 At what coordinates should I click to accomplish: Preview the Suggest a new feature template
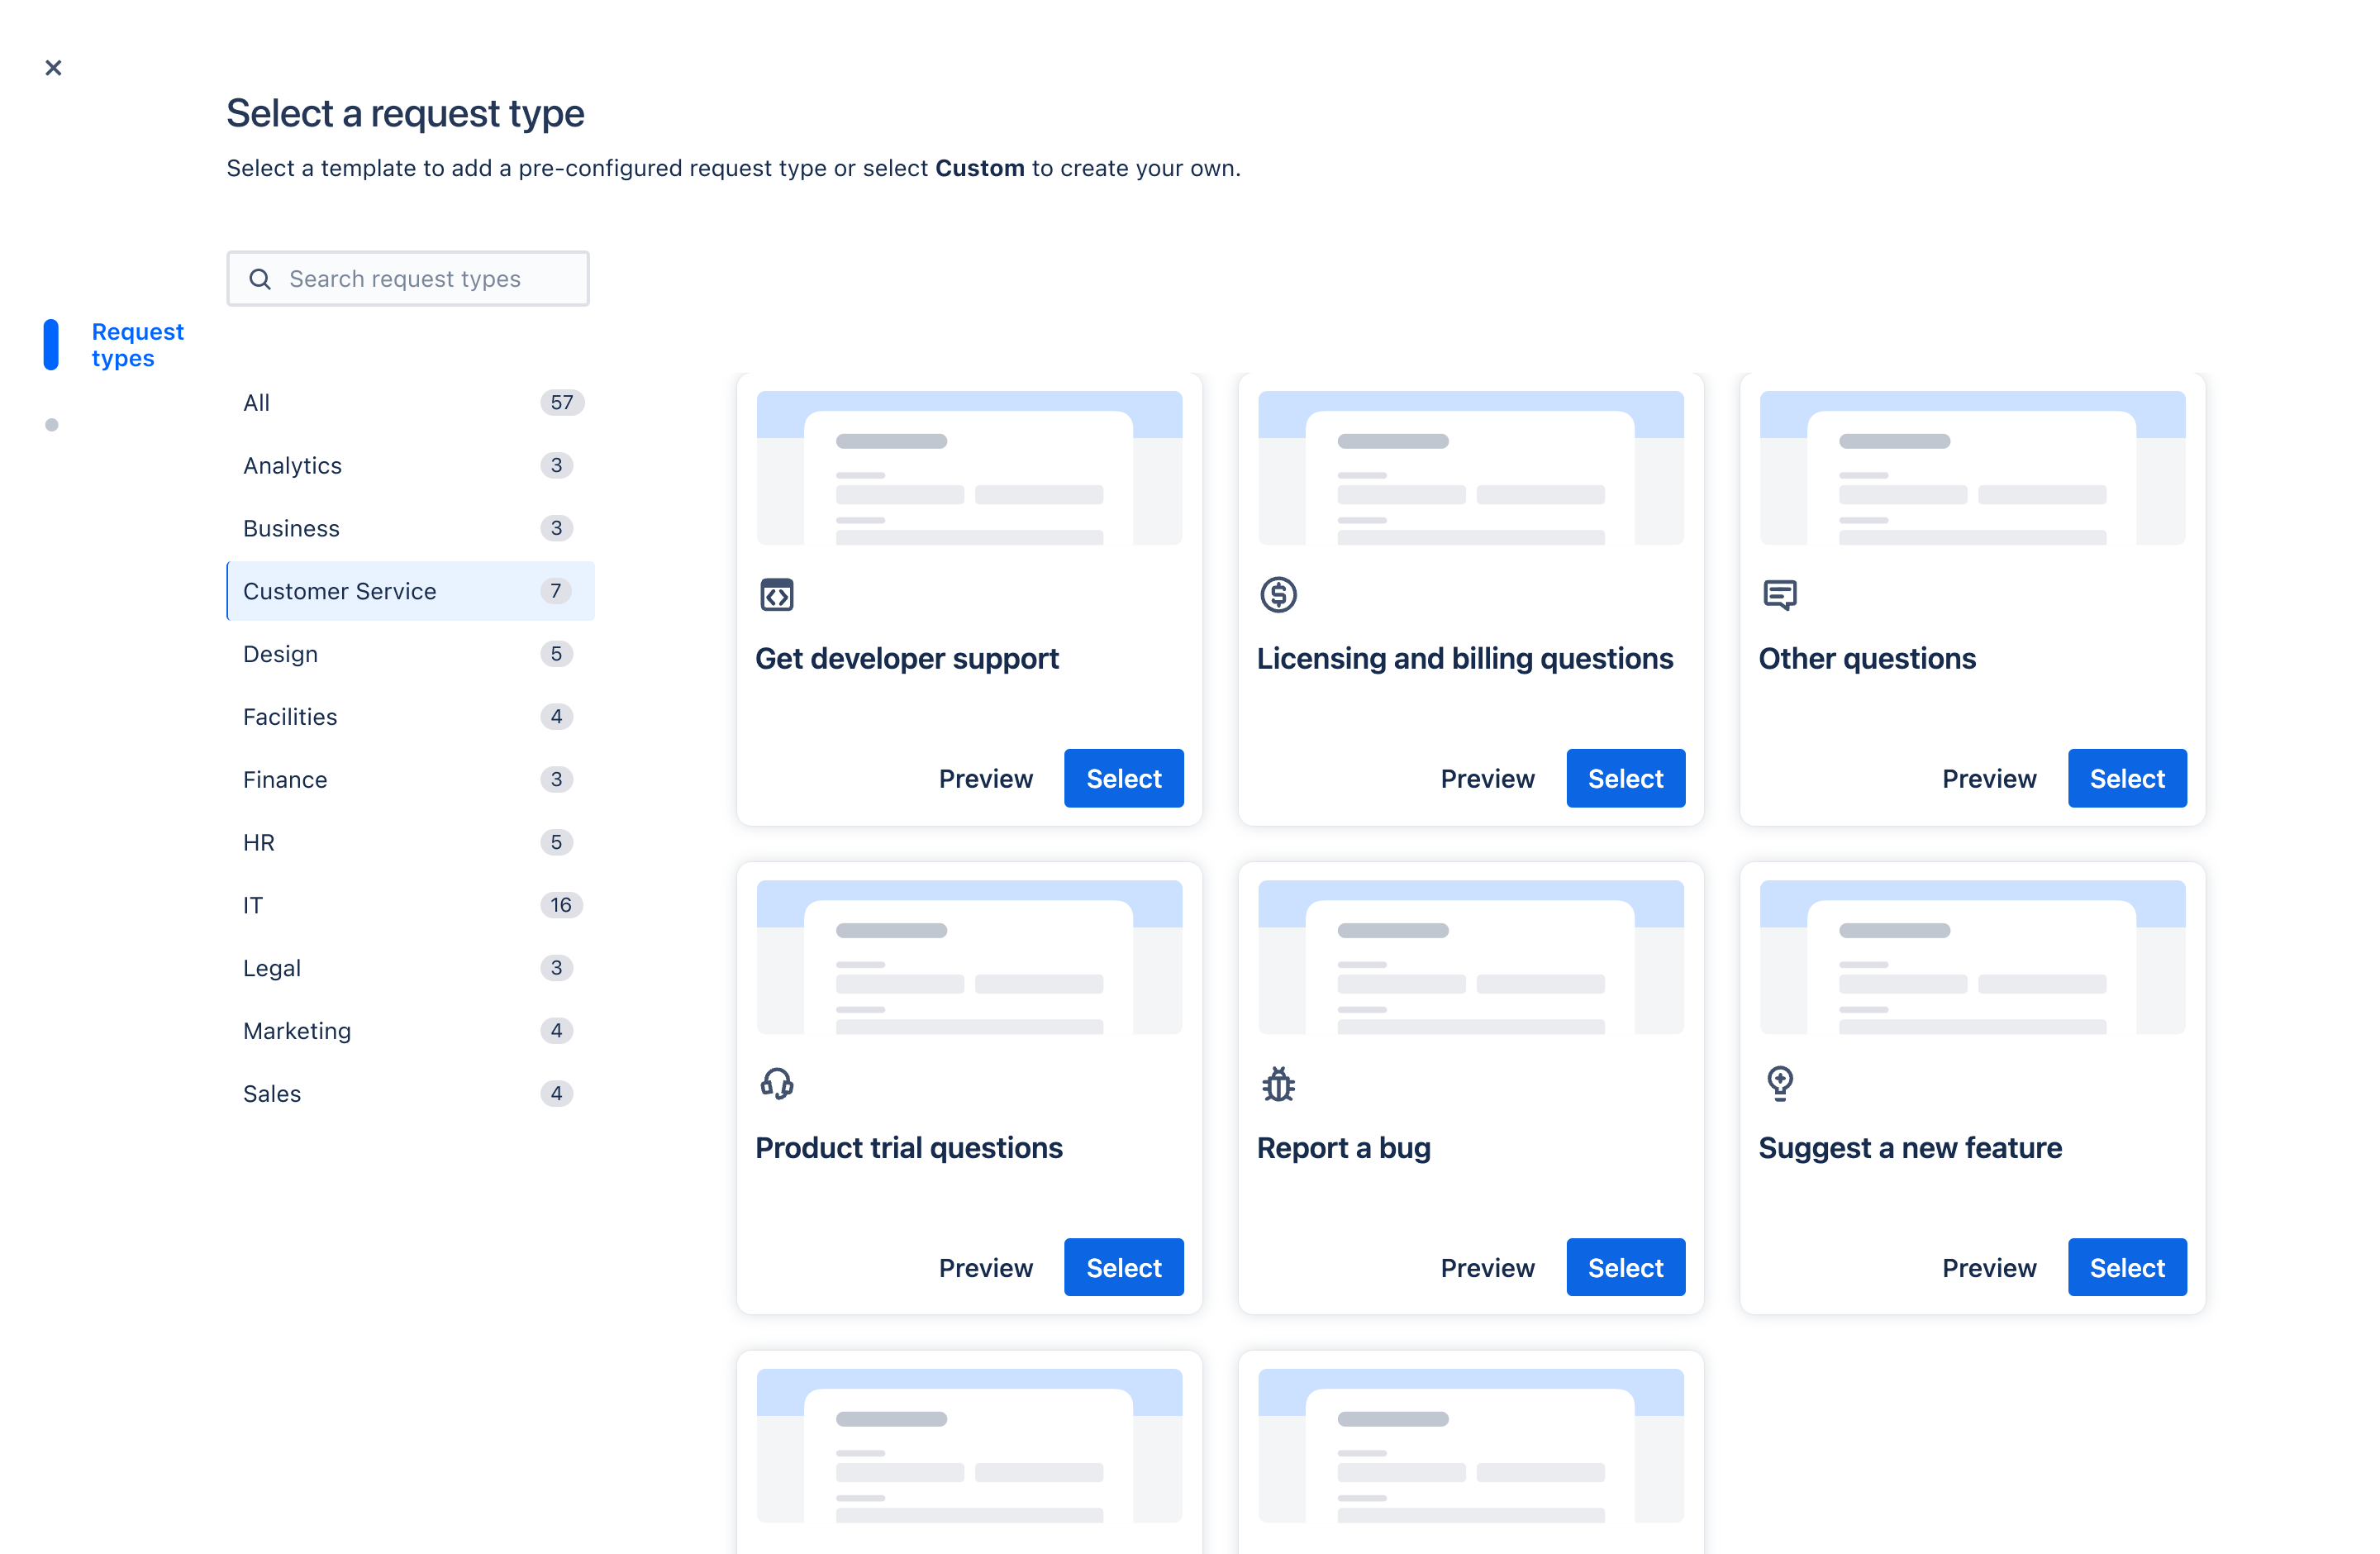(x=1990, y=1268)
